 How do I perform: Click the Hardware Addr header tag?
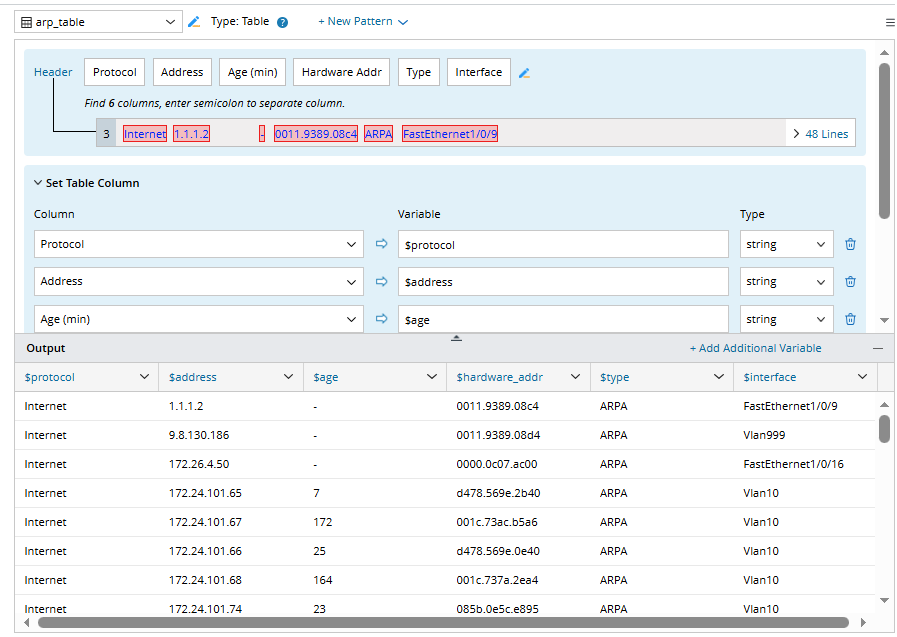[x=341, y=72]
